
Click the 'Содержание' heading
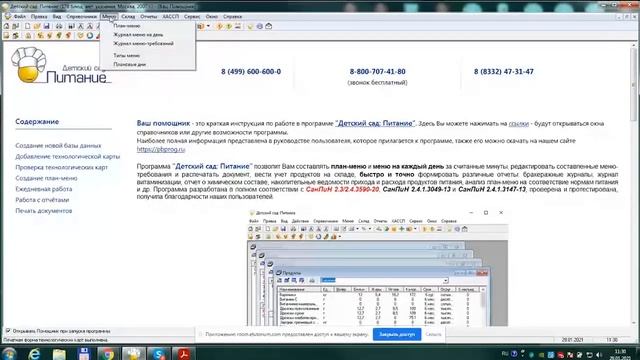(x=37, y=122)
